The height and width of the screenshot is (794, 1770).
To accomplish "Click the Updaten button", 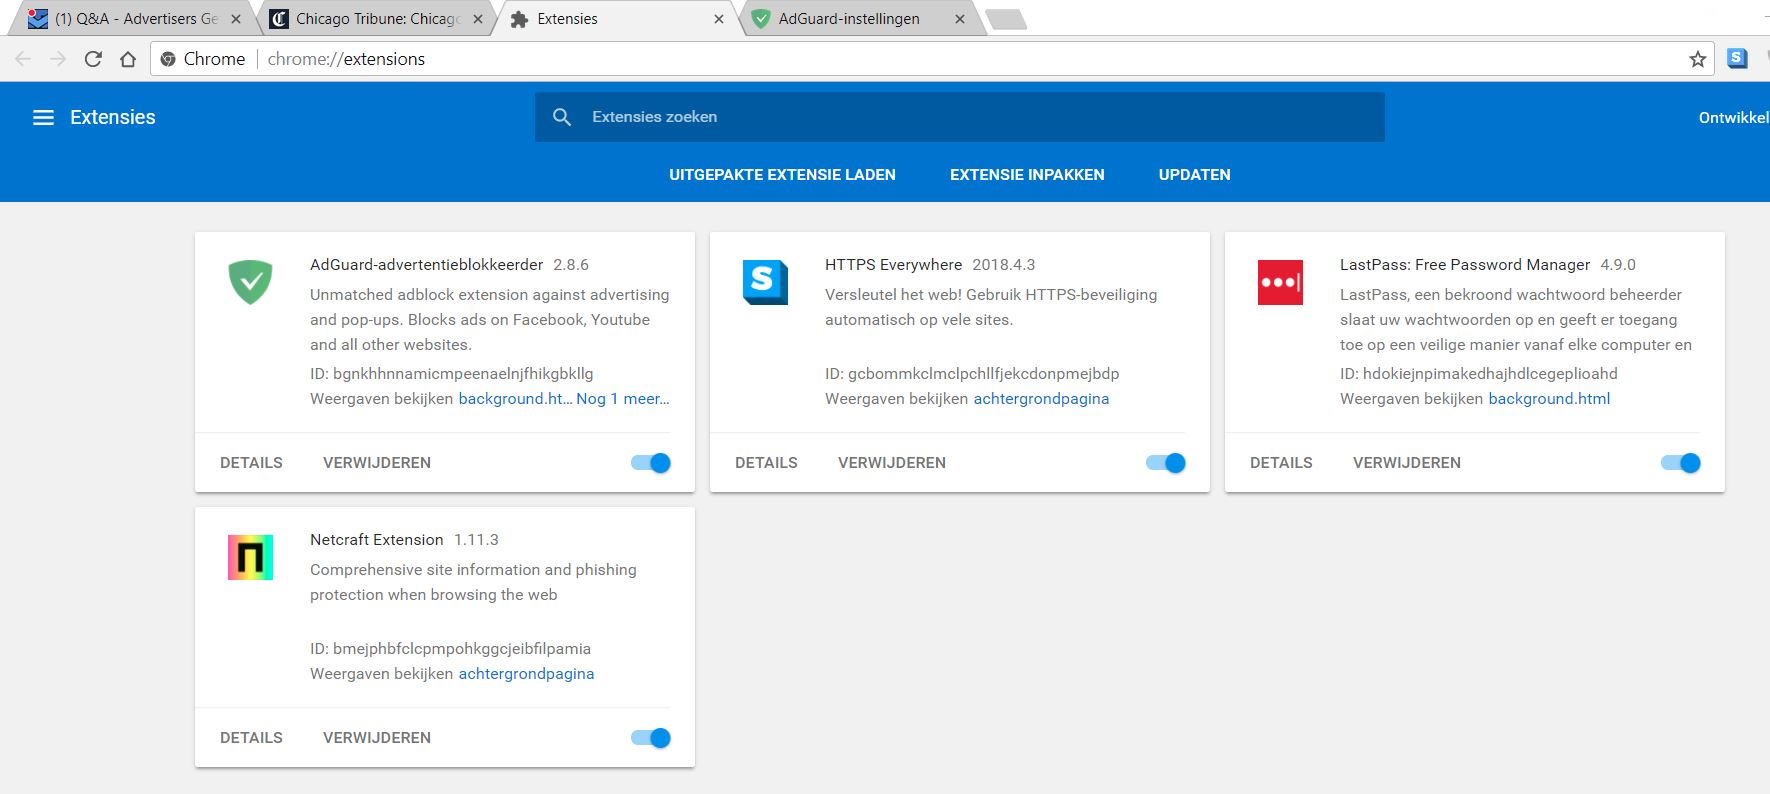I will tap(1194, 175).
